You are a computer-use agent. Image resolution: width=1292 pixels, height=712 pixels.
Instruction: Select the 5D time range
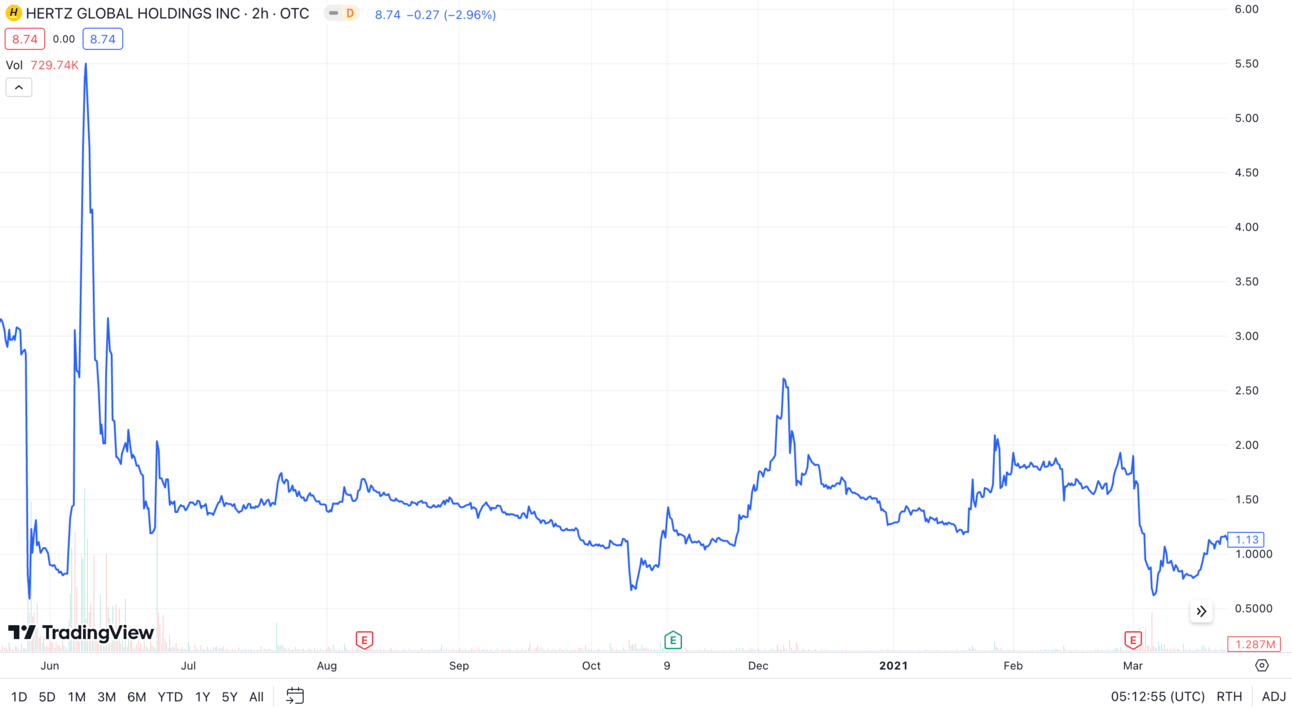pyautogui.click(x=47, y=697)
